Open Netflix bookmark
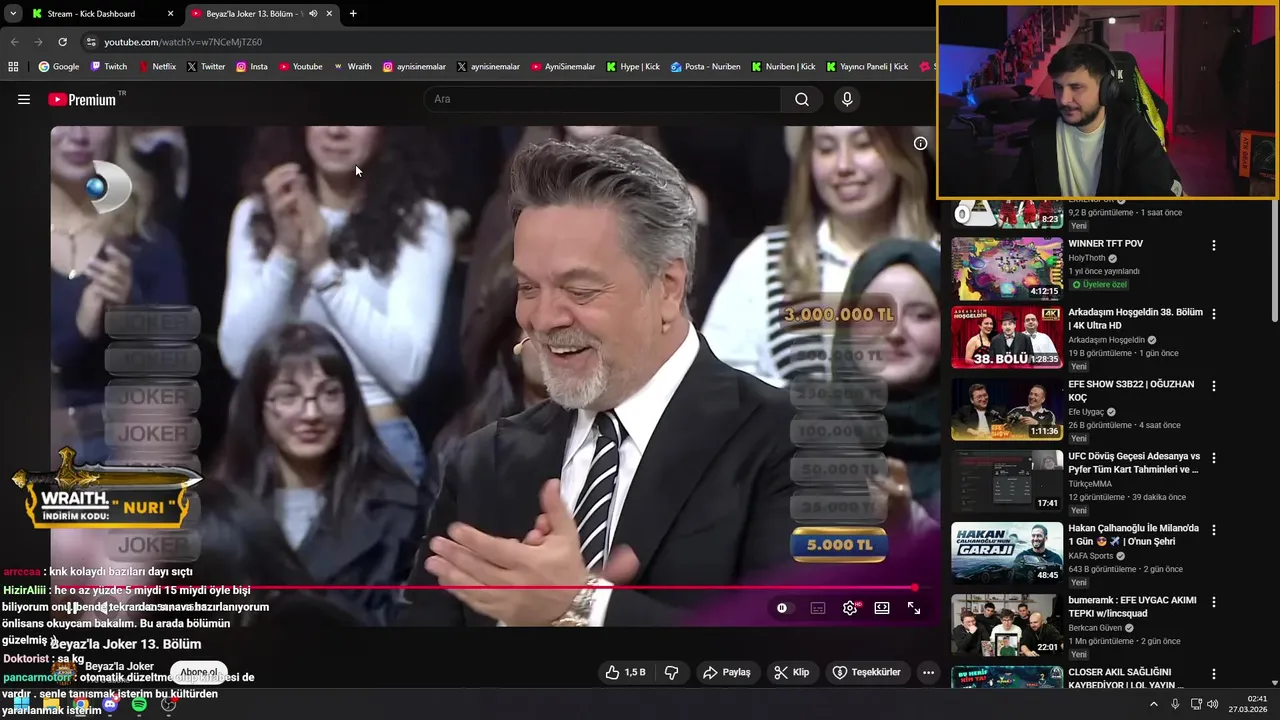The width and height of the screenshot is (1280, 720). [x=156, y=67]
